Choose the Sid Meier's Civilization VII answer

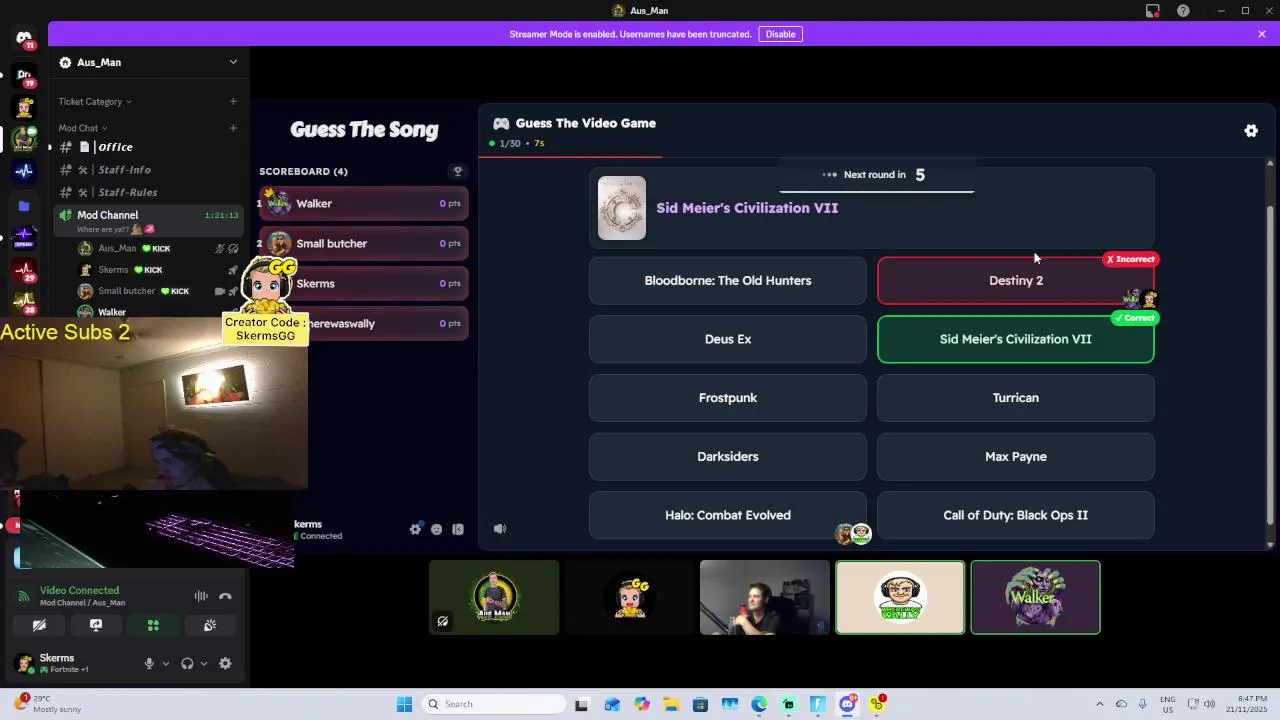tap(1016, 339)
